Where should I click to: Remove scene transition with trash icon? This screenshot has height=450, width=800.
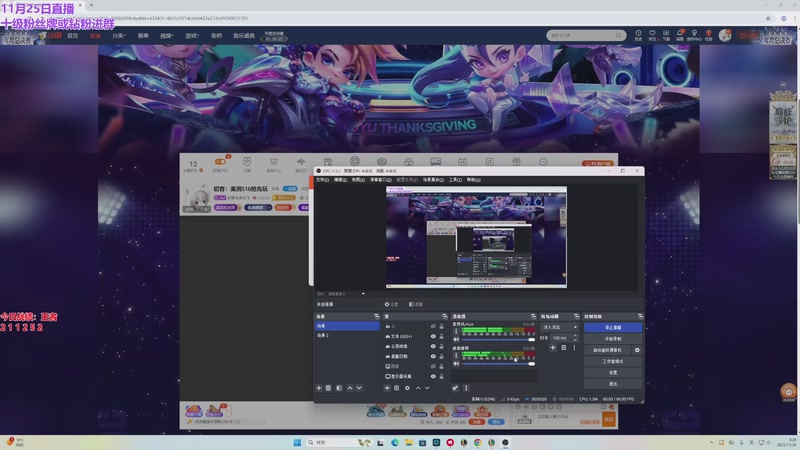point(564,347)
